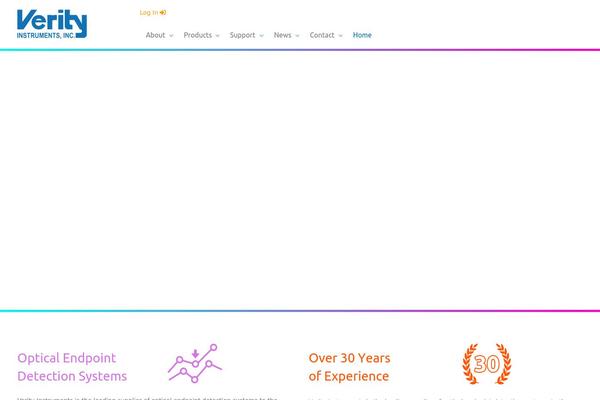The height and width of the screenshot is (400, 600).
Task: Click the Over 30 Years of Experience heading
Action: point(349,367)
